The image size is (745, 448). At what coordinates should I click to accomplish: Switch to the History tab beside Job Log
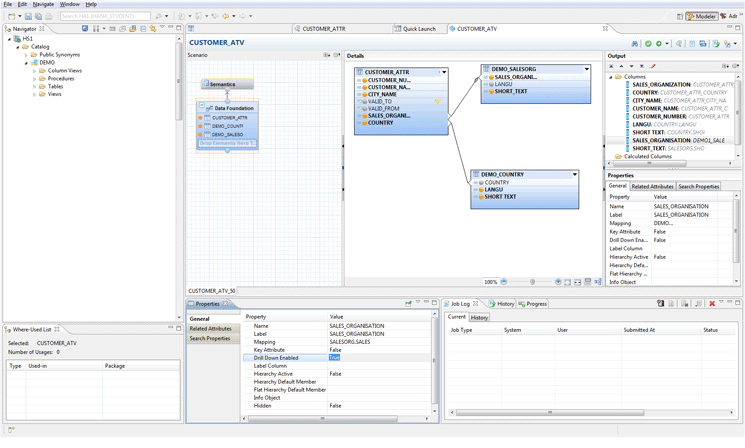[x=503, y=303]
